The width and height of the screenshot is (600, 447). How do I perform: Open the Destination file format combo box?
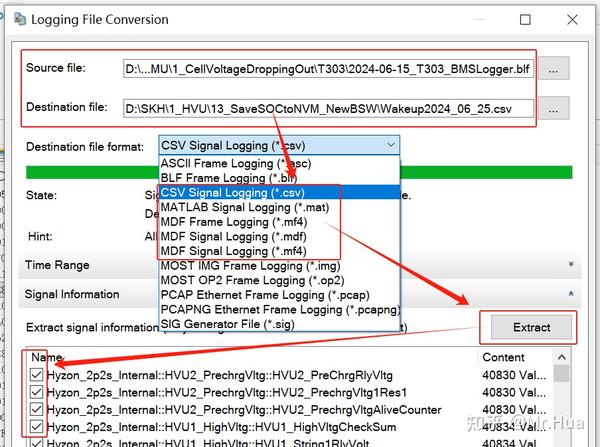point(279,145)
